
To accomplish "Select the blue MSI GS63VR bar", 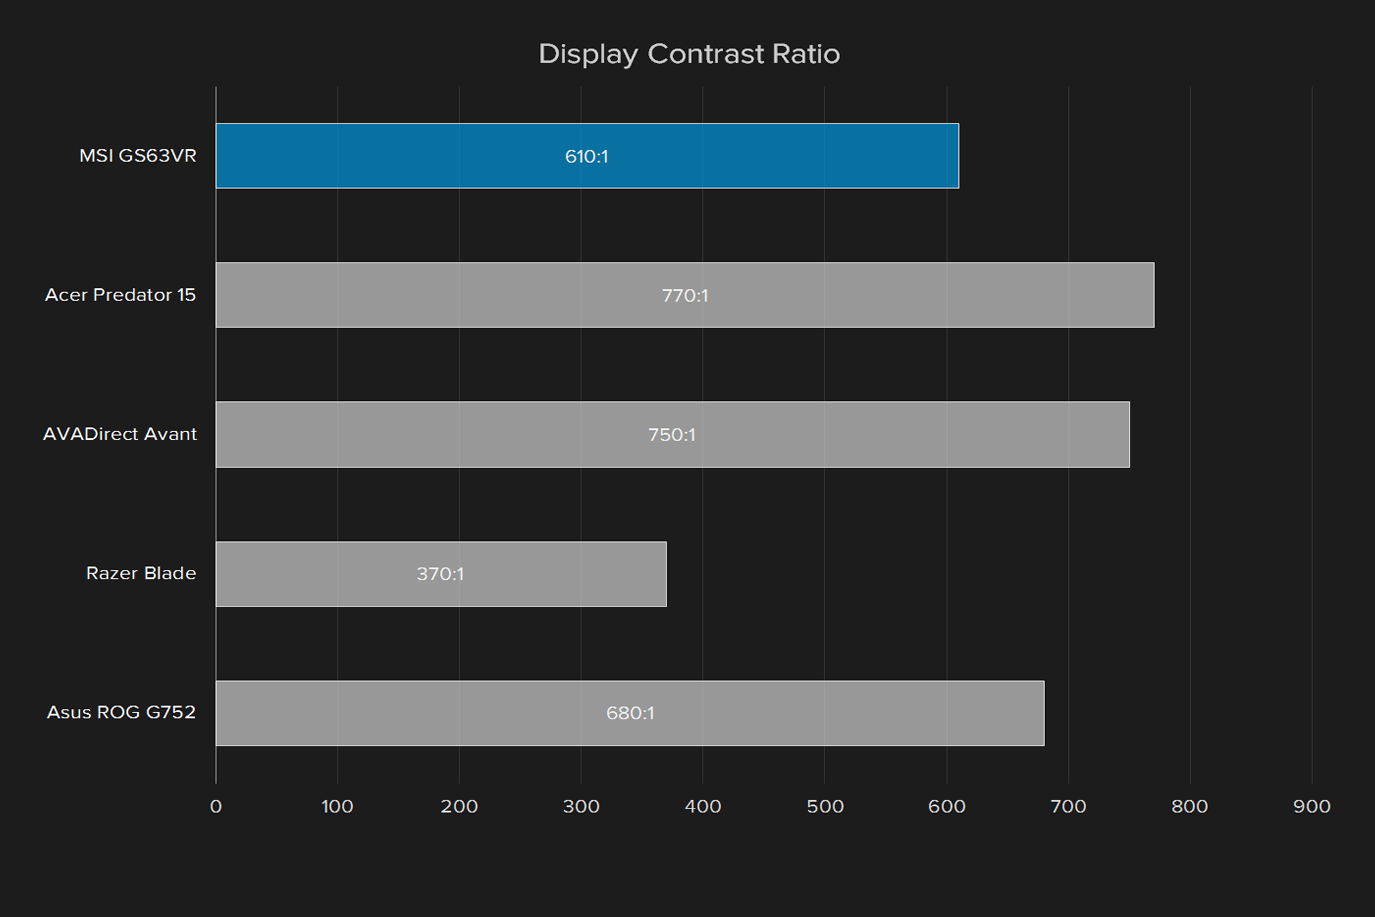I will point(587,156).
